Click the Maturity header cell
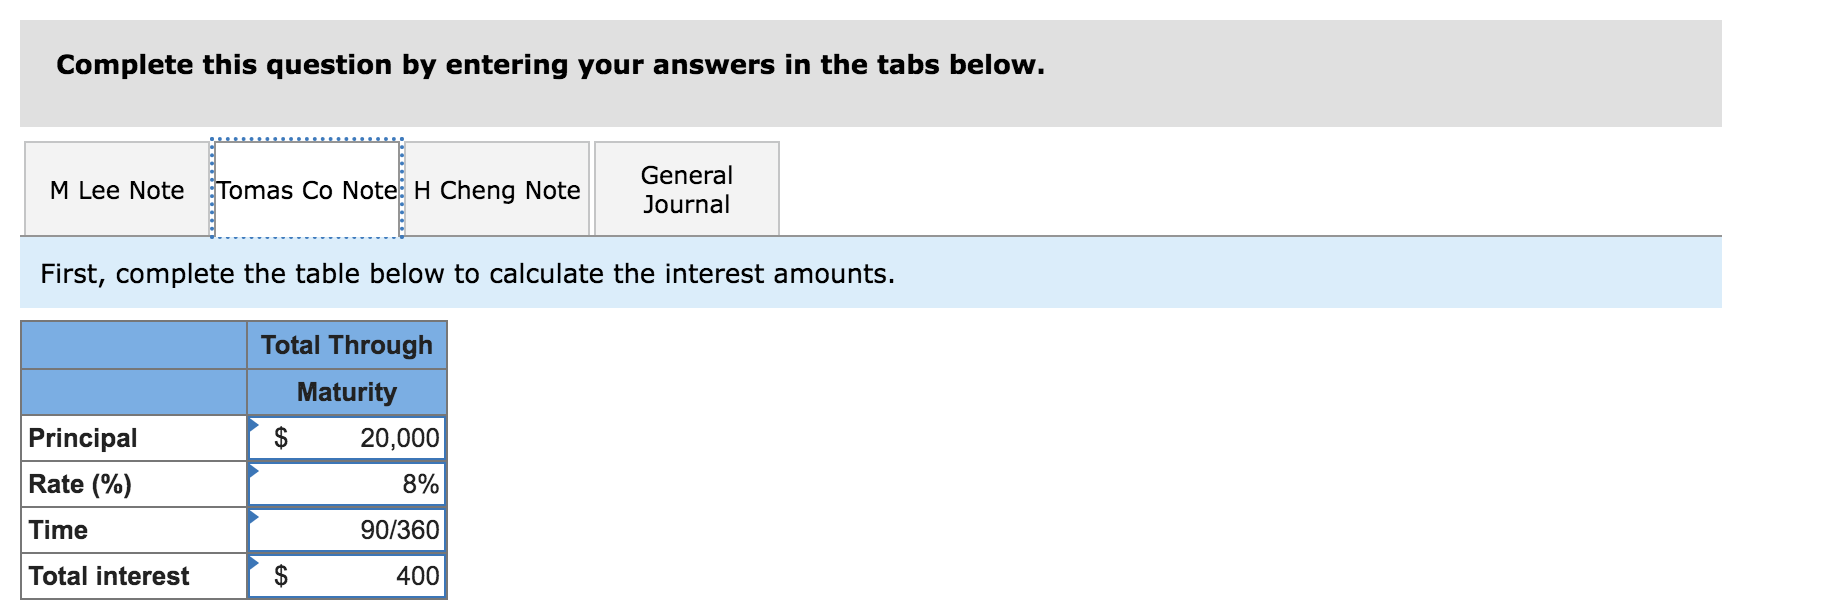The height and width of the screenshot is (608, 1844). [x=345, y=392]
